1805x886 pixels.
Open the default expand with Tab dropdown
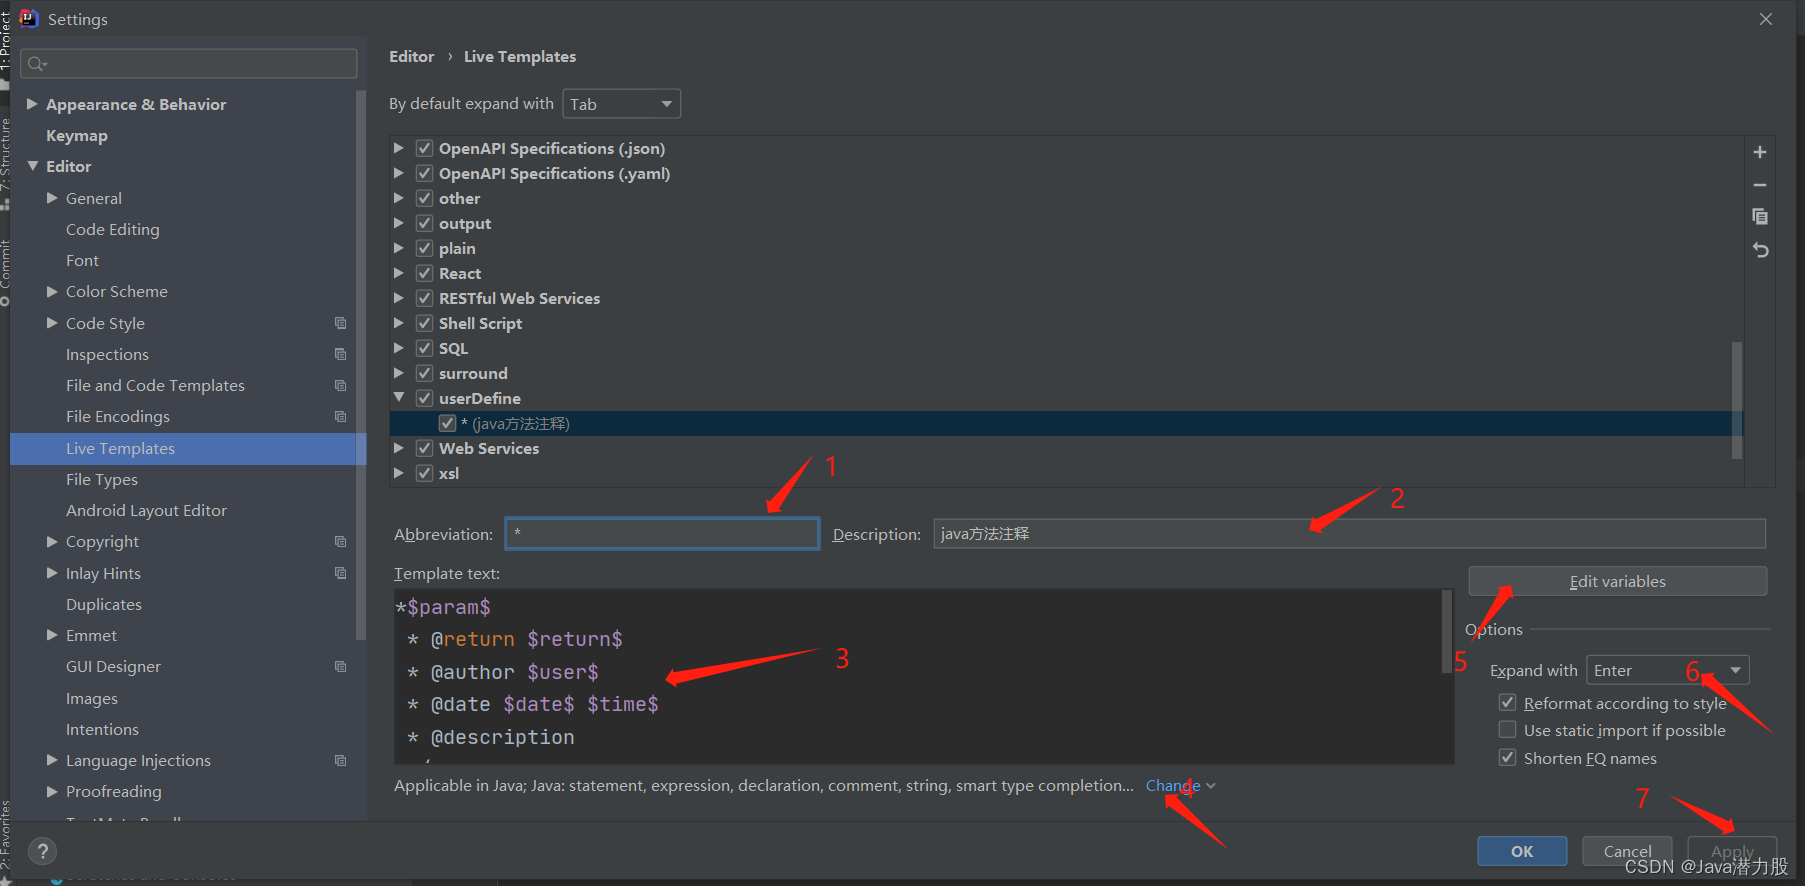coord(621,104)
